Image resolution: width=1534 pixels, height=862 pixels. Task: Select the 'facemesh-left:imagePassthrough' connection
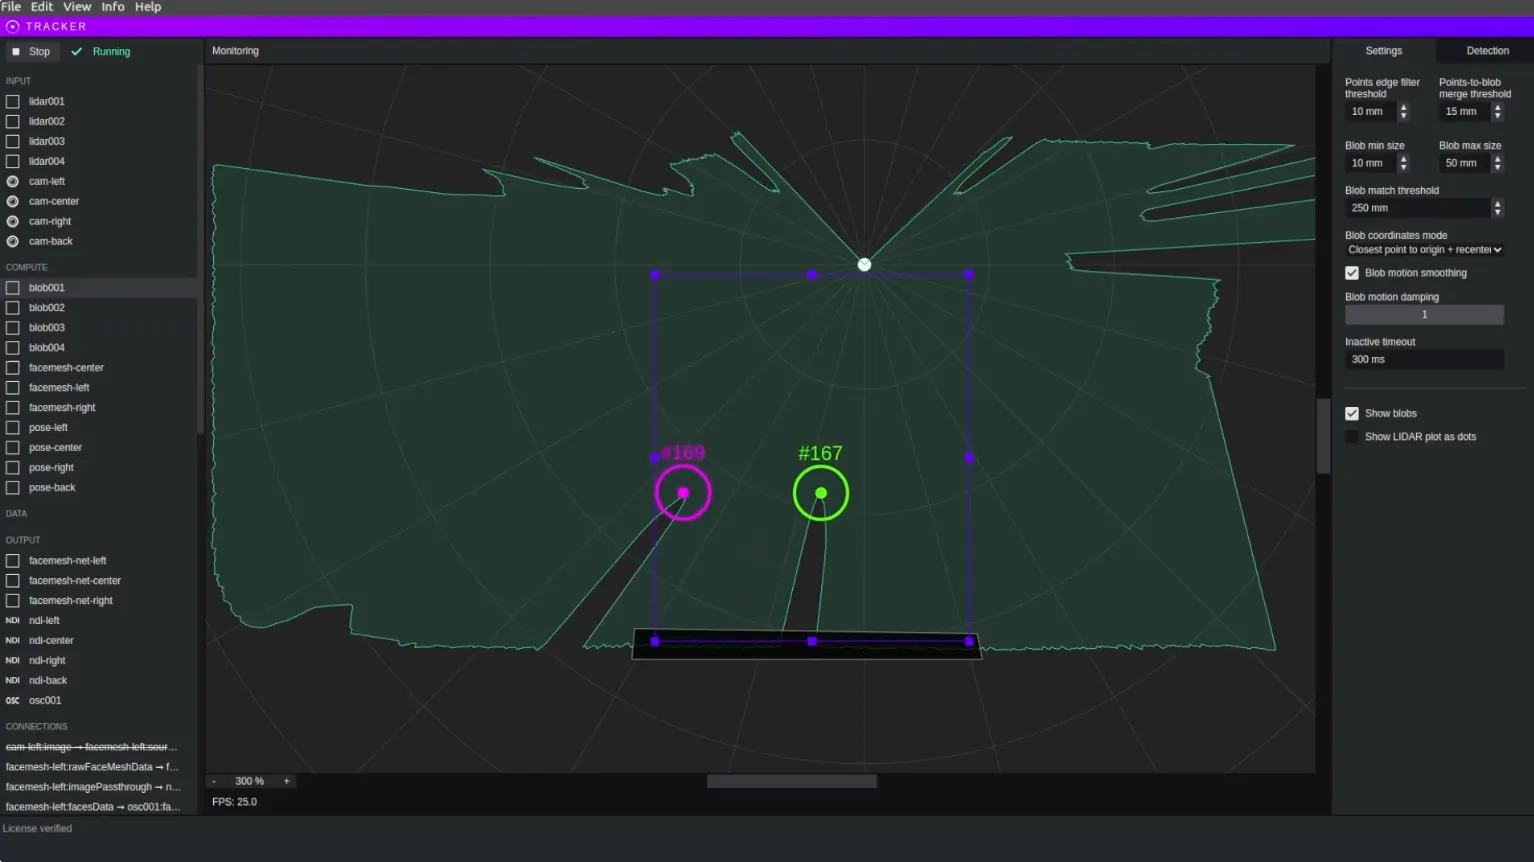(x=93, y=787)
